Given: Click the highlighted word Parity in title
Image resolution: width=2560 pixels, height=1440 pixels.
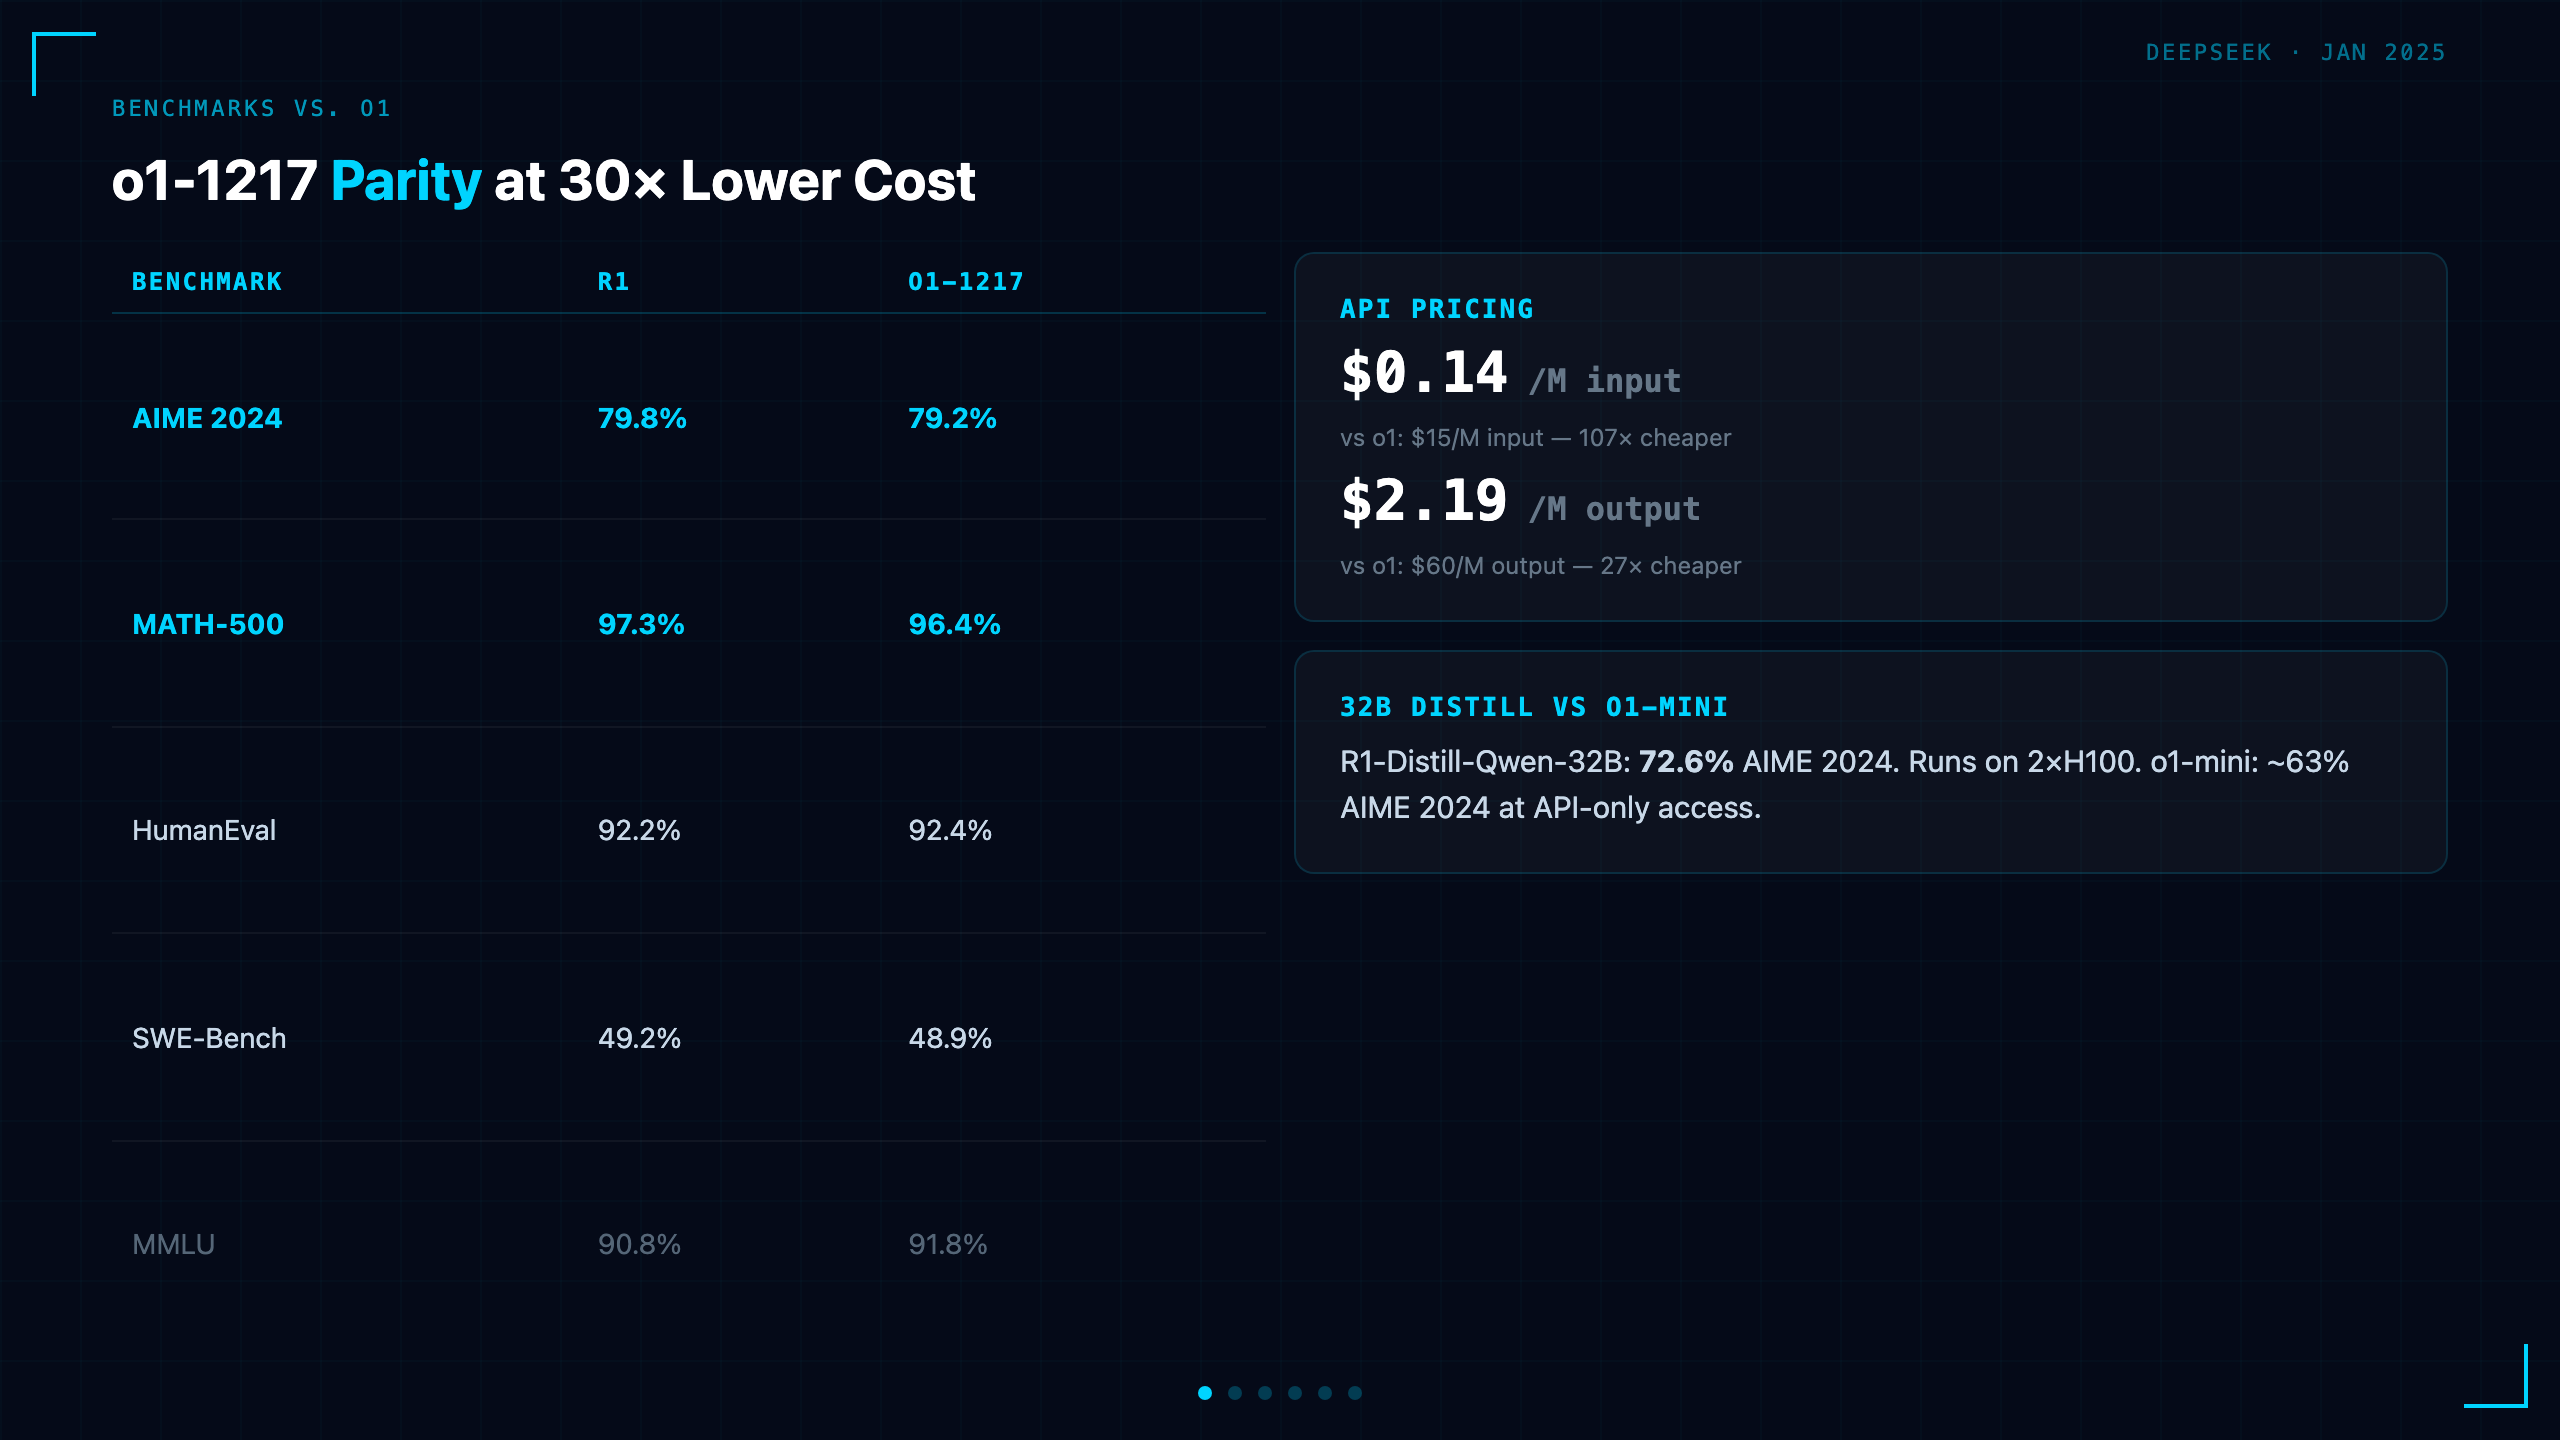Looking at the screenshot, I should coord(406,181).
